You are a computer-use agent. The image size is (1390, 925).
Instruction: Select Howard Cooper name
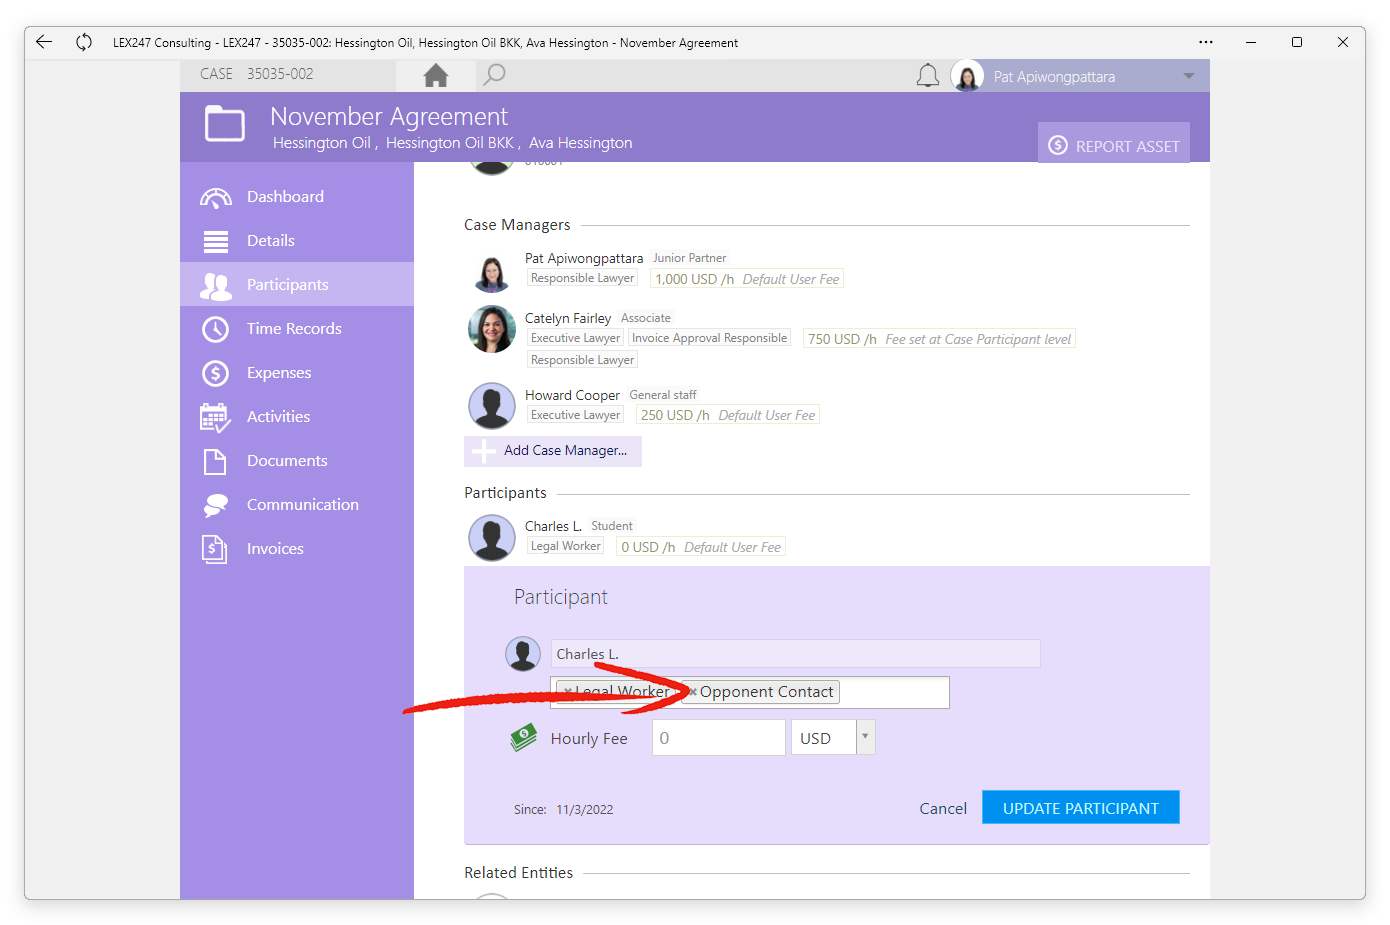(572, 395)
